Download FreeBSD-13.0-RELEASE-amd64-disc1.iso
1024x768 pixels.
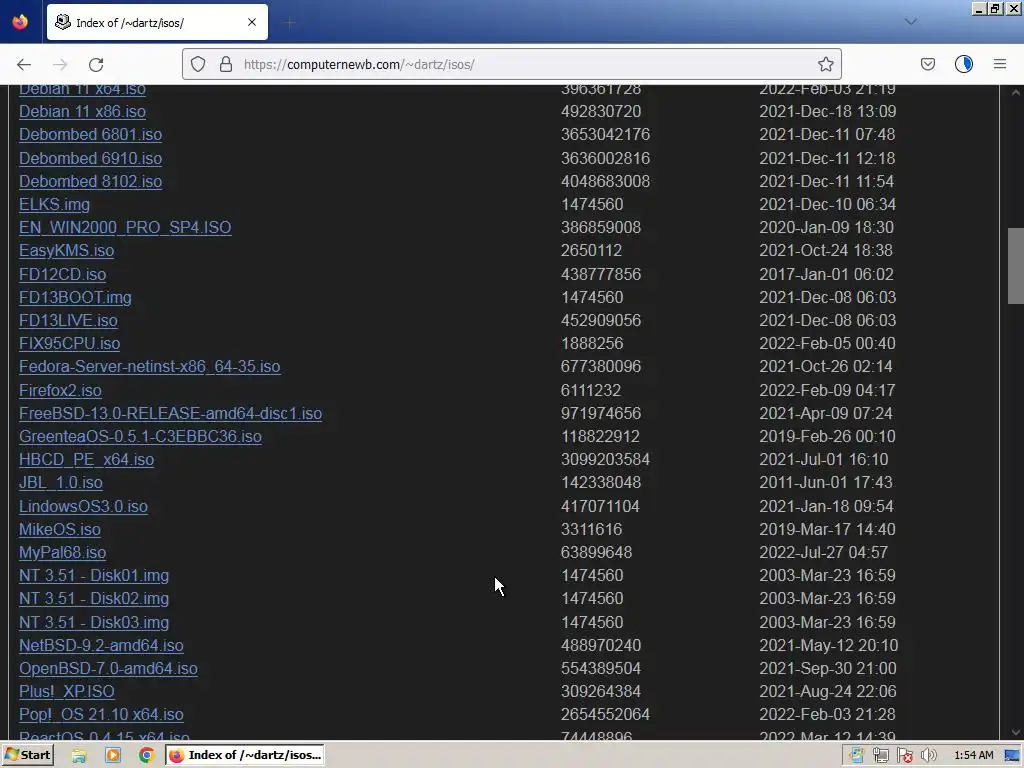coord(170,413)
